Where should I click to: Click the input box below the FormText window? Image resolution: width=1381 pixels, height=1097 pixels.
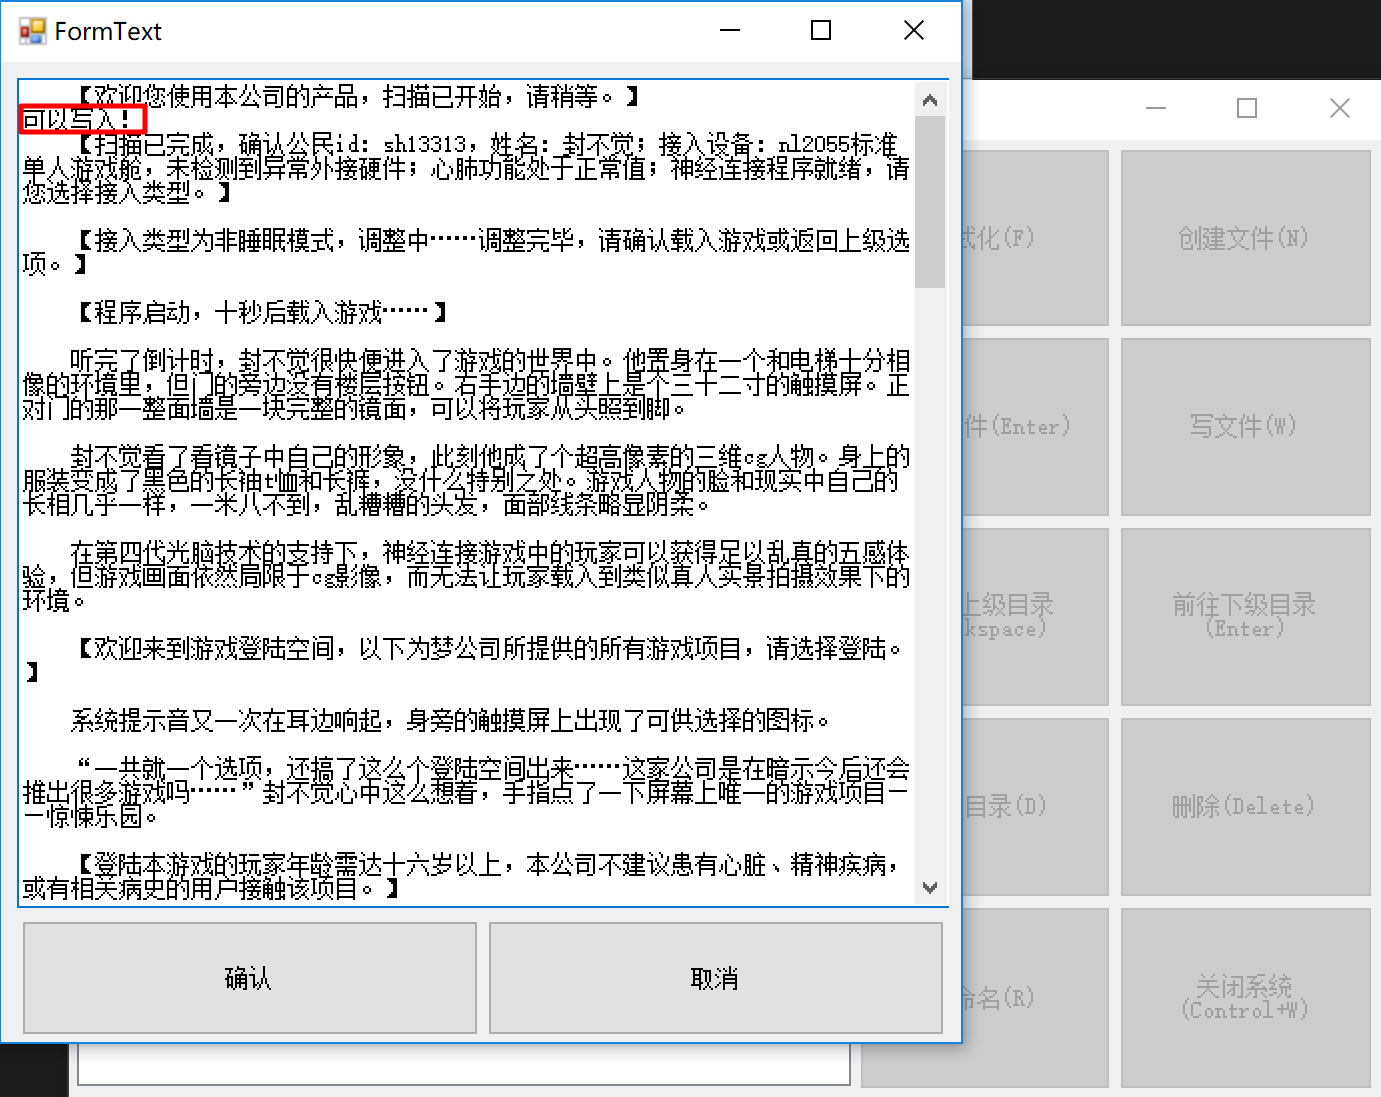pos(464,1064)
